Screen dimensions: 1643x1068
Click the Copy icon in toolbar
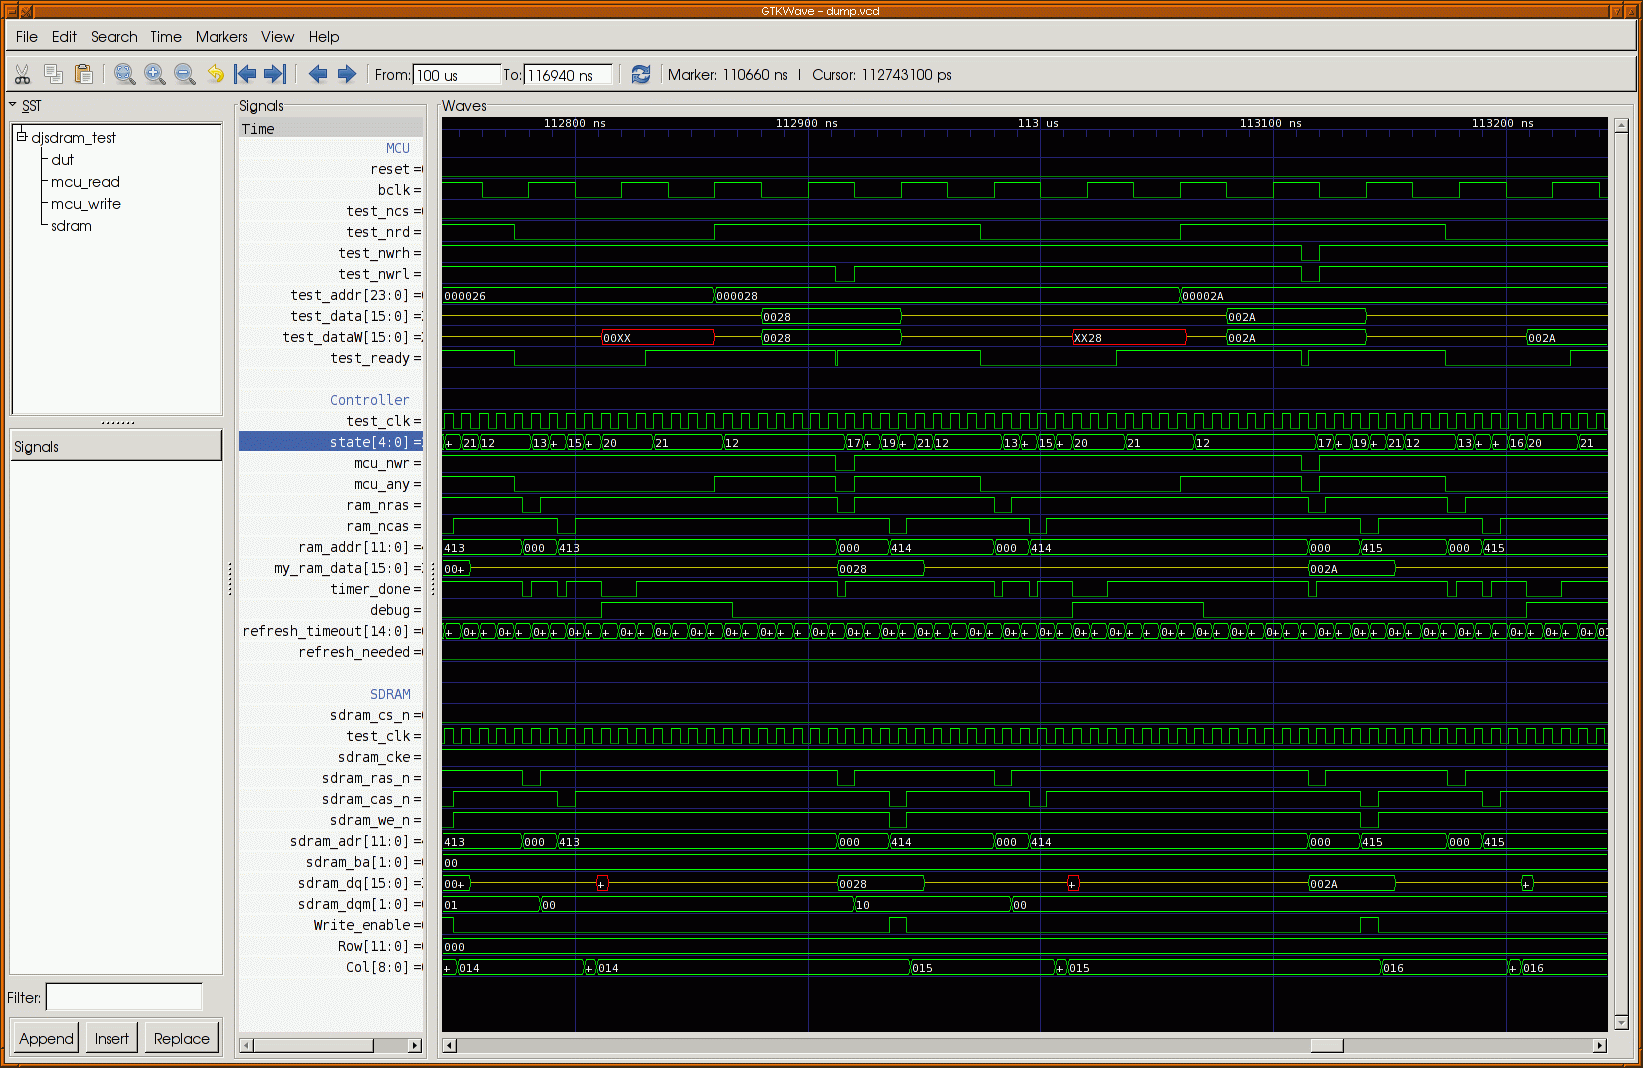click(54, 74)
